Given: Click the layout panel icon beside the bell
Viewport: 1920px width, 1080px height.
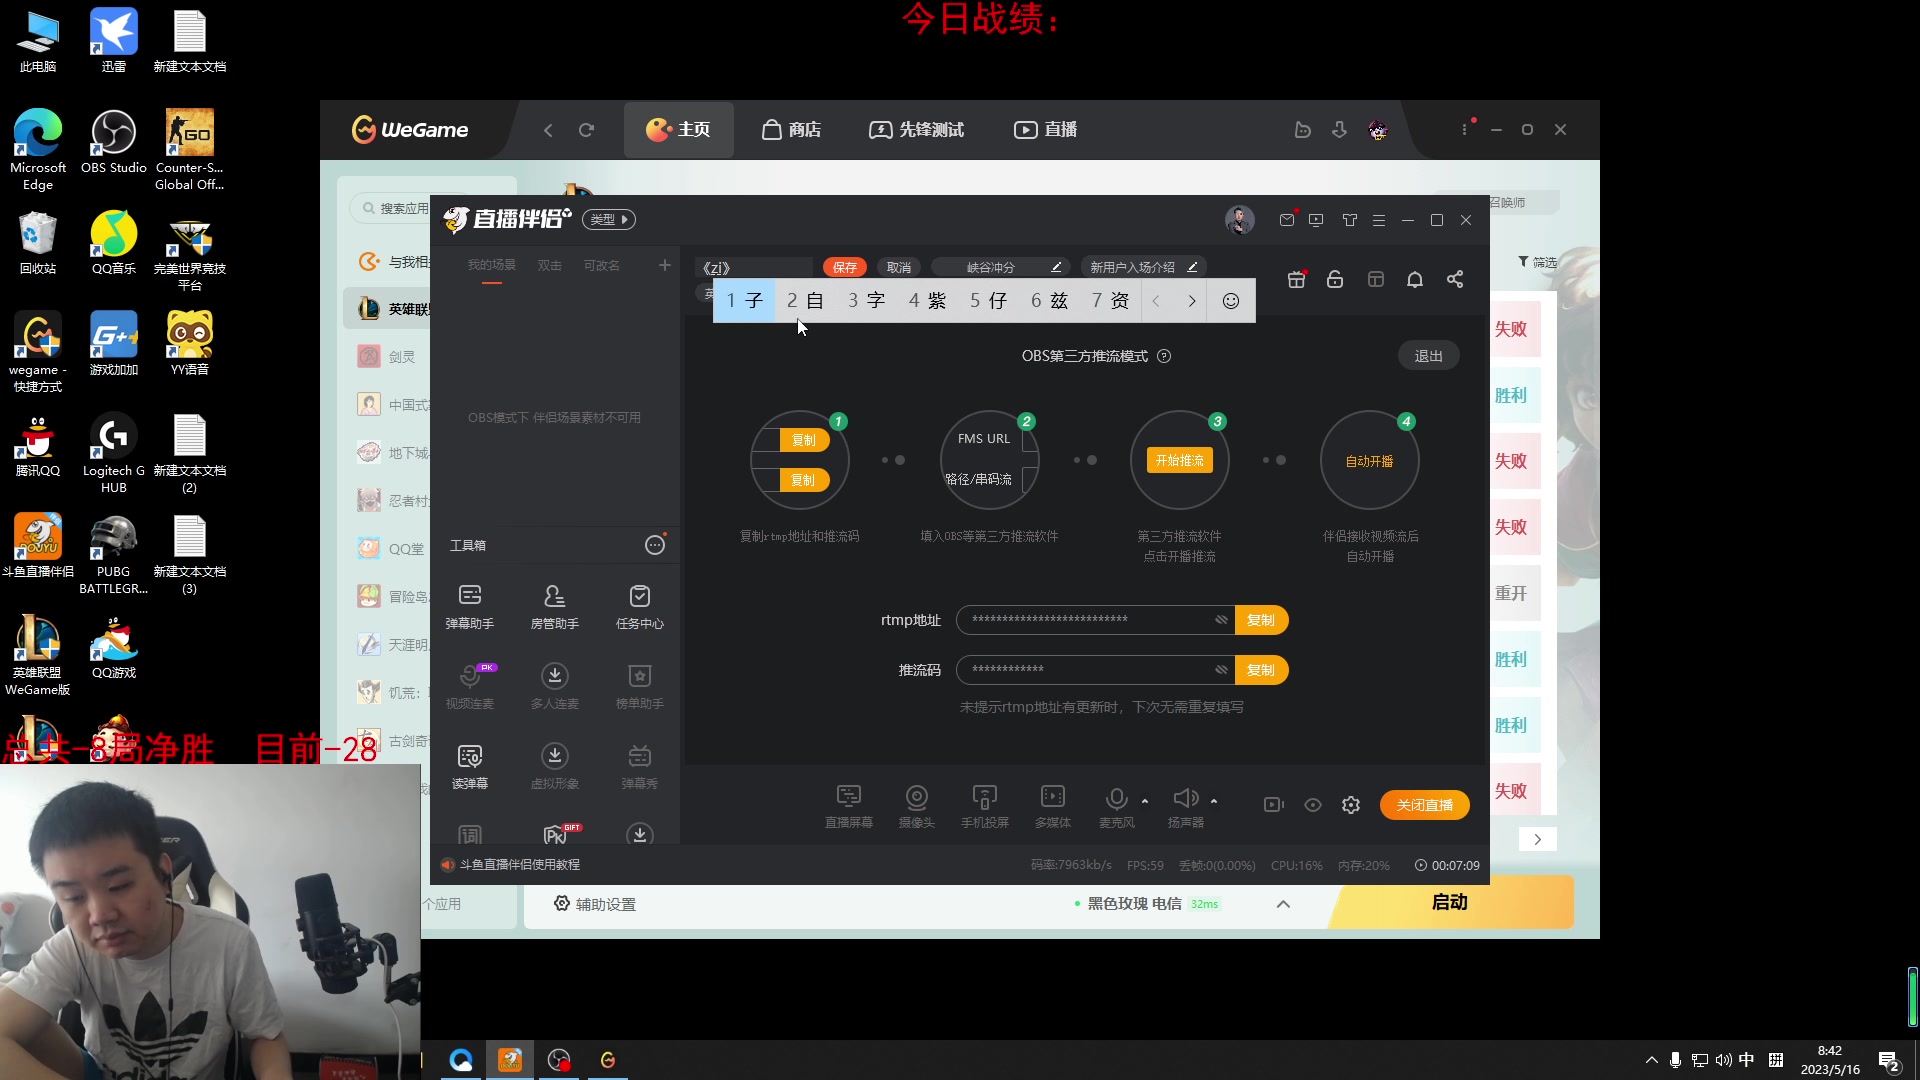Looking at the screenshot, I should [x=1376, y=279].
